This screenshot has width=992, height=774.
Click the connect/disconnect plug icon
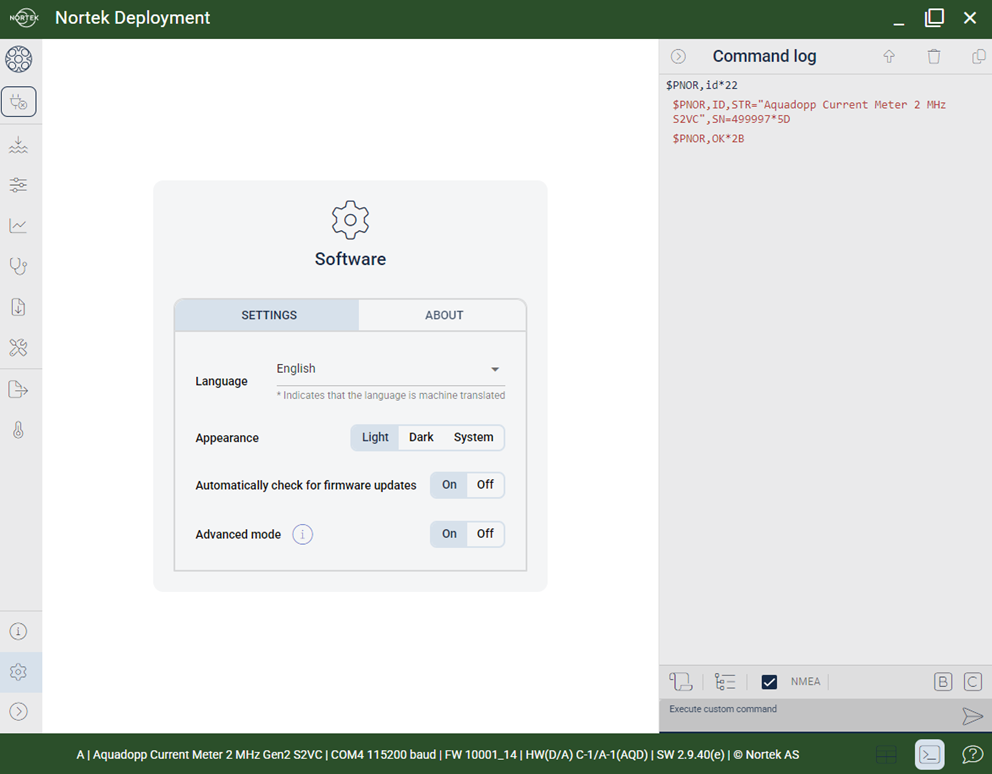point(18,102)
